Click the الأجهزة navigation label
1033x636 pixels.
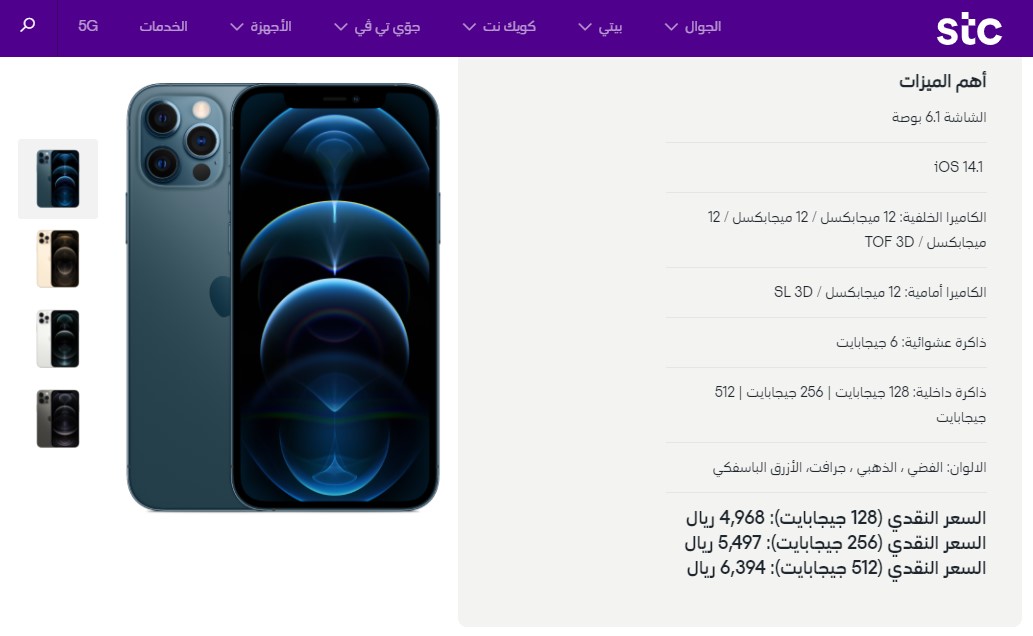(271, 26)
